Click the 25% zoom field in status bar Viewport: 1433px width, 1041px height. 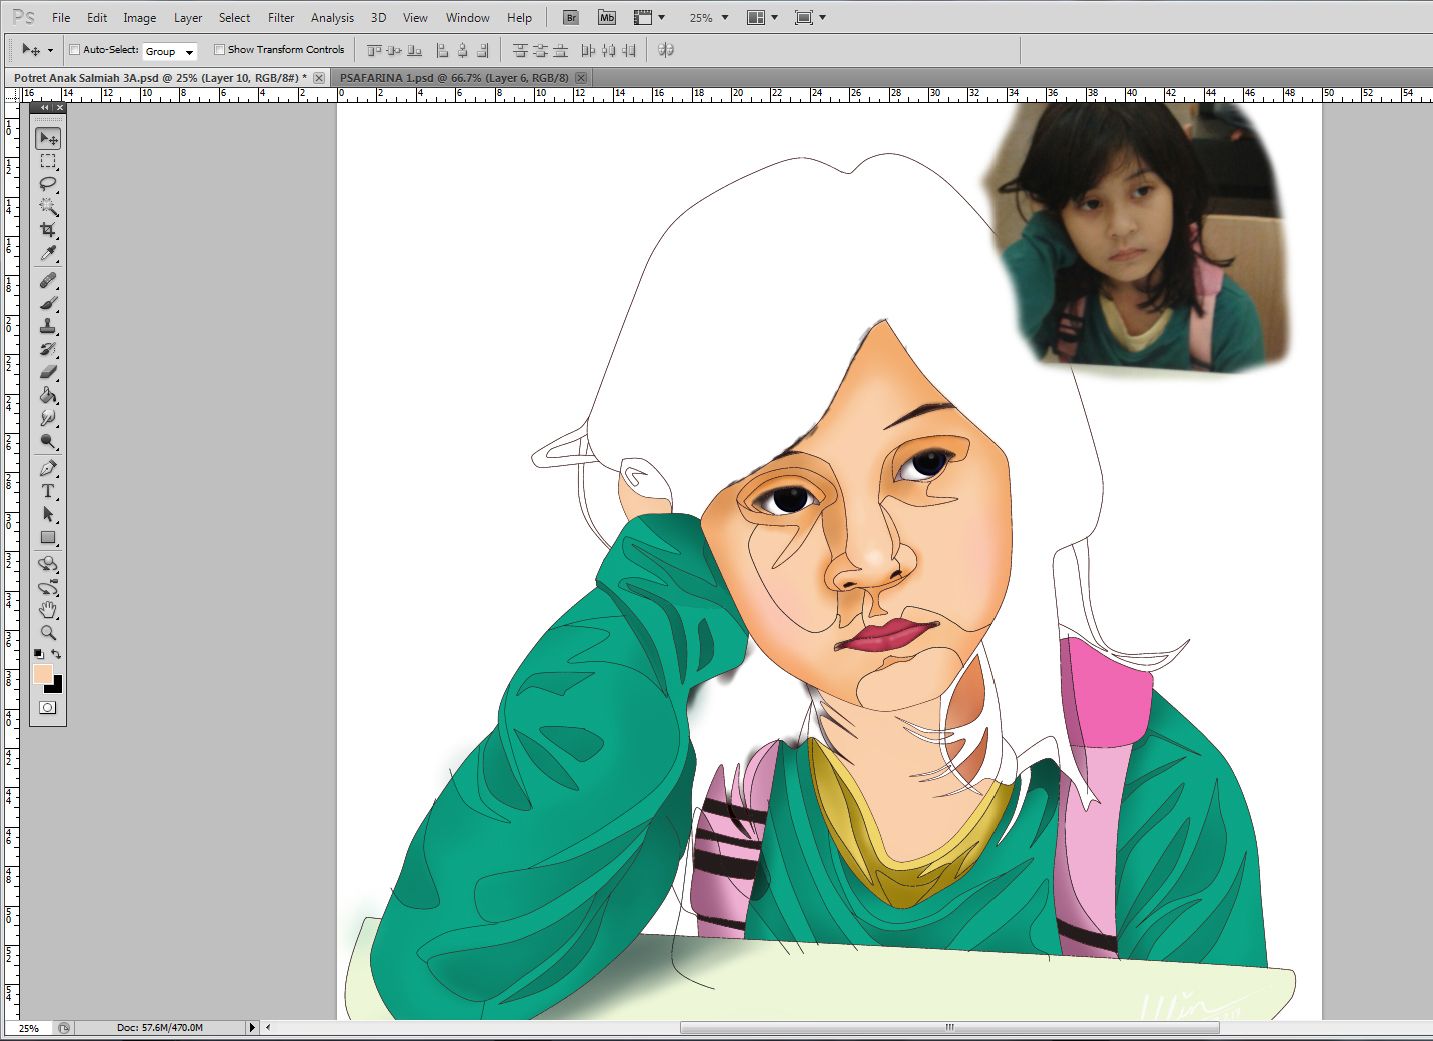click(28, 1028)
